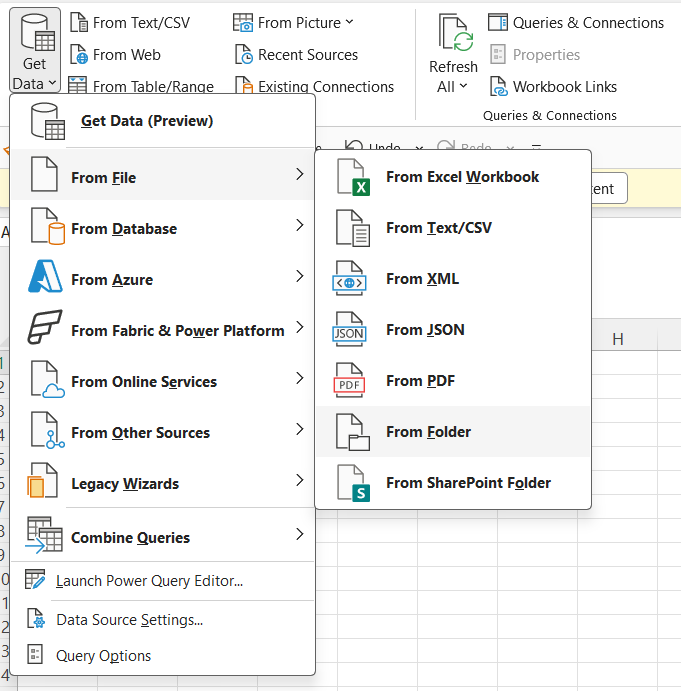Click the Fabric & Power Platform icon
Viewport: 681px width, 691px height.
(45, 327)
